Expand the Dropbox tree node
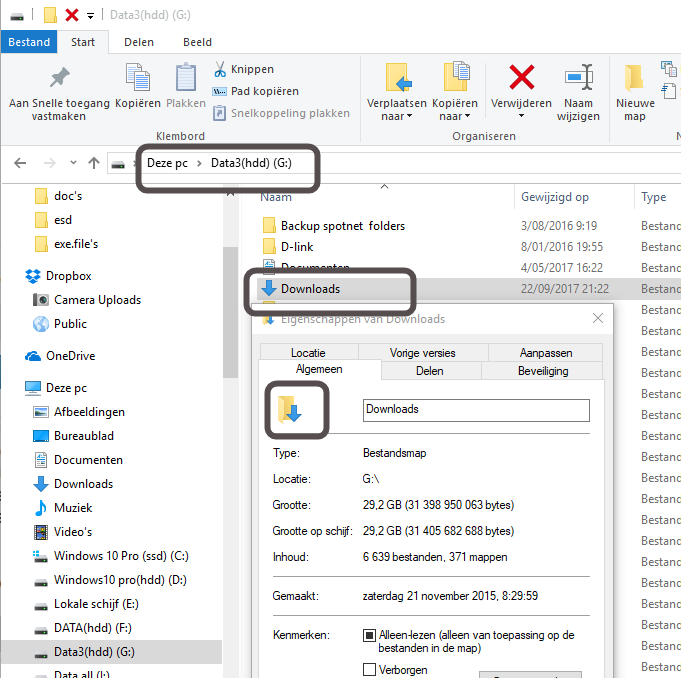 pos(12,276)
